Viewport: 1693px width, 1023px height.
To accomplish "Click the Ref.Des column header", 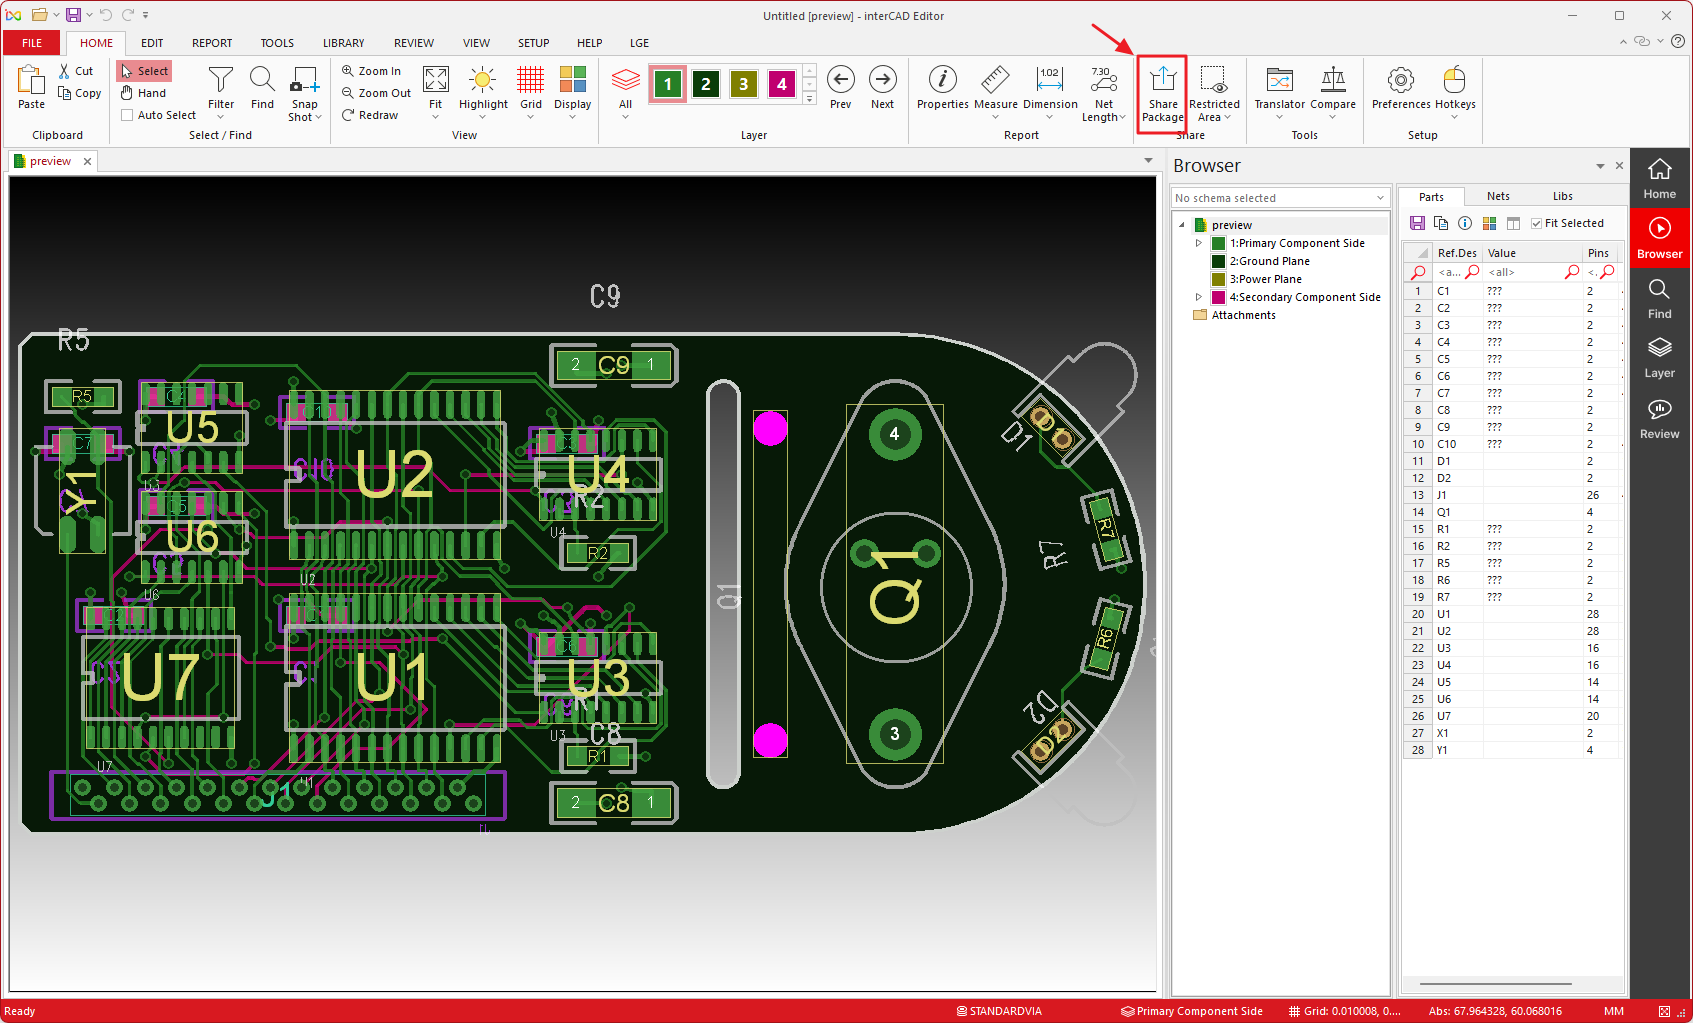I will (1457, 253).
